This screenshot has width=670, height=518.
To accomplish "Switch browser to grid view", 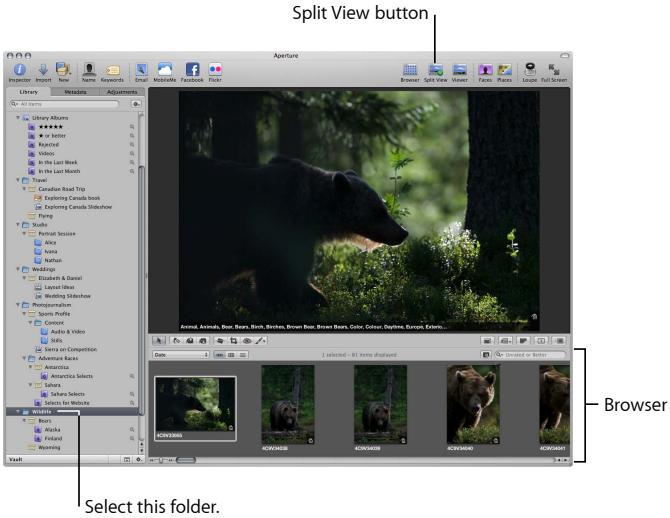I will [231, 355].
